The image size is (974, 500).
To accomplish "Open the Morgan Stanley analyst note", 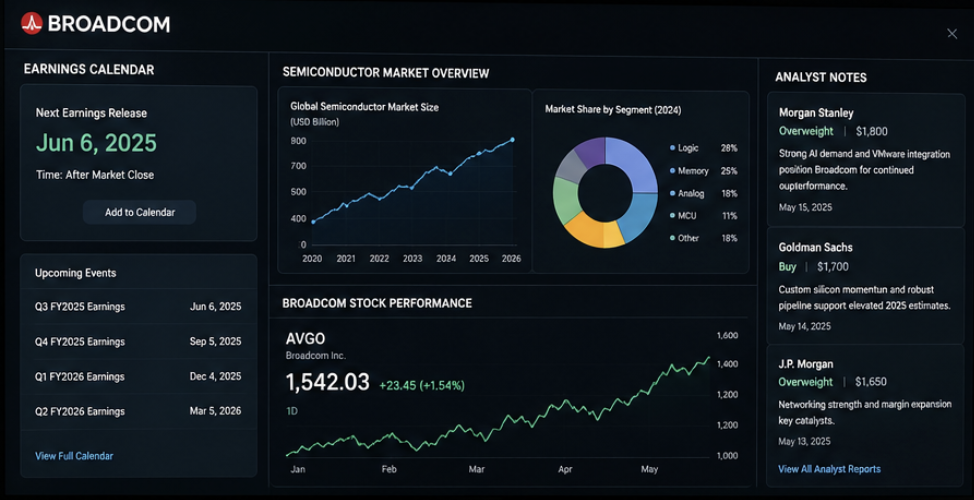I will 866,160.
